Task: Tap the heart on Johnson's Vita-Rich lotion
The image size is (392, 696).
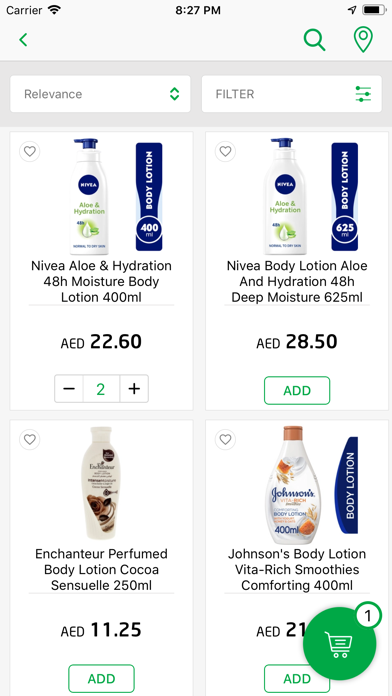Action: (x=226, y=439)
